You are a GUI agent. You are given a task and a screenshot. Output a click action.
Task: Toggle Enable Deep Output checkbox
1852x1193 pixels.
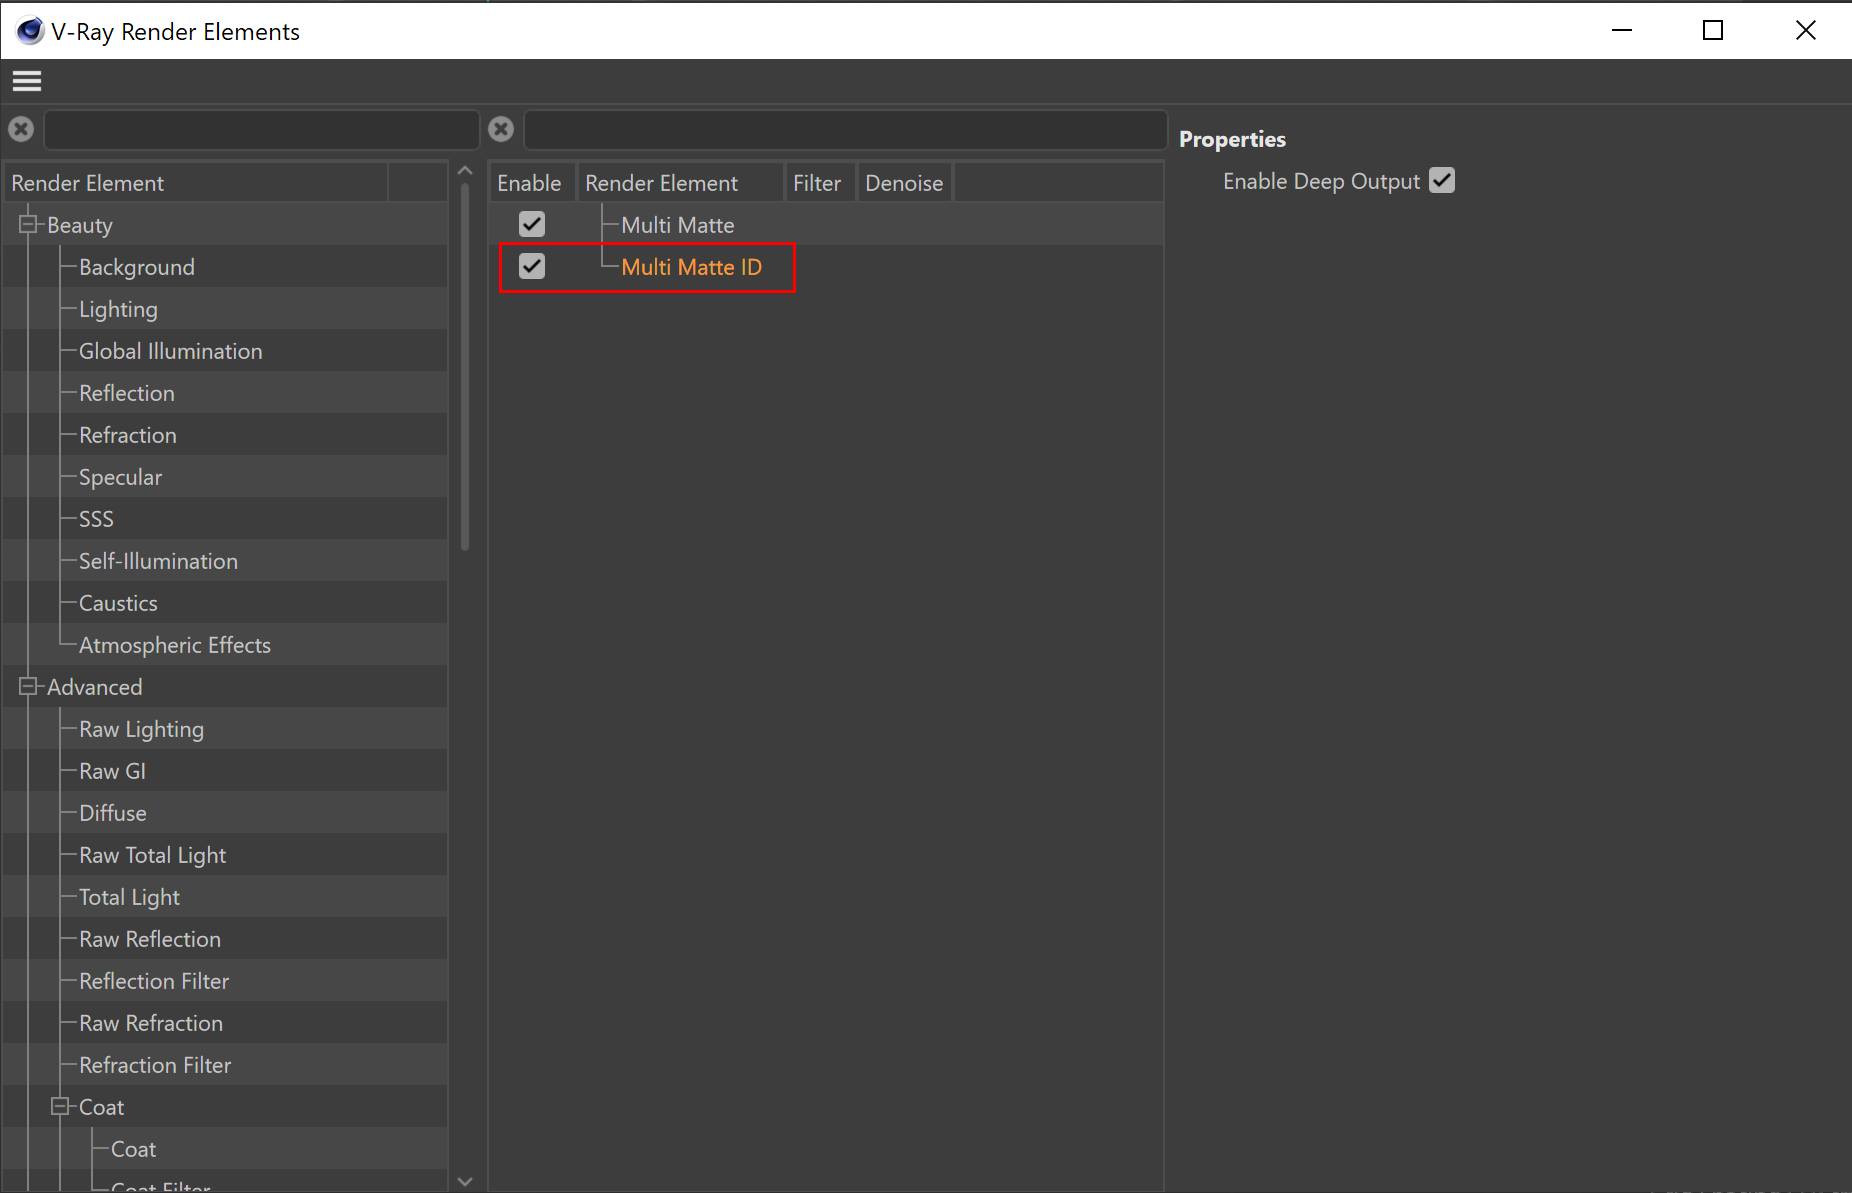1442,181
